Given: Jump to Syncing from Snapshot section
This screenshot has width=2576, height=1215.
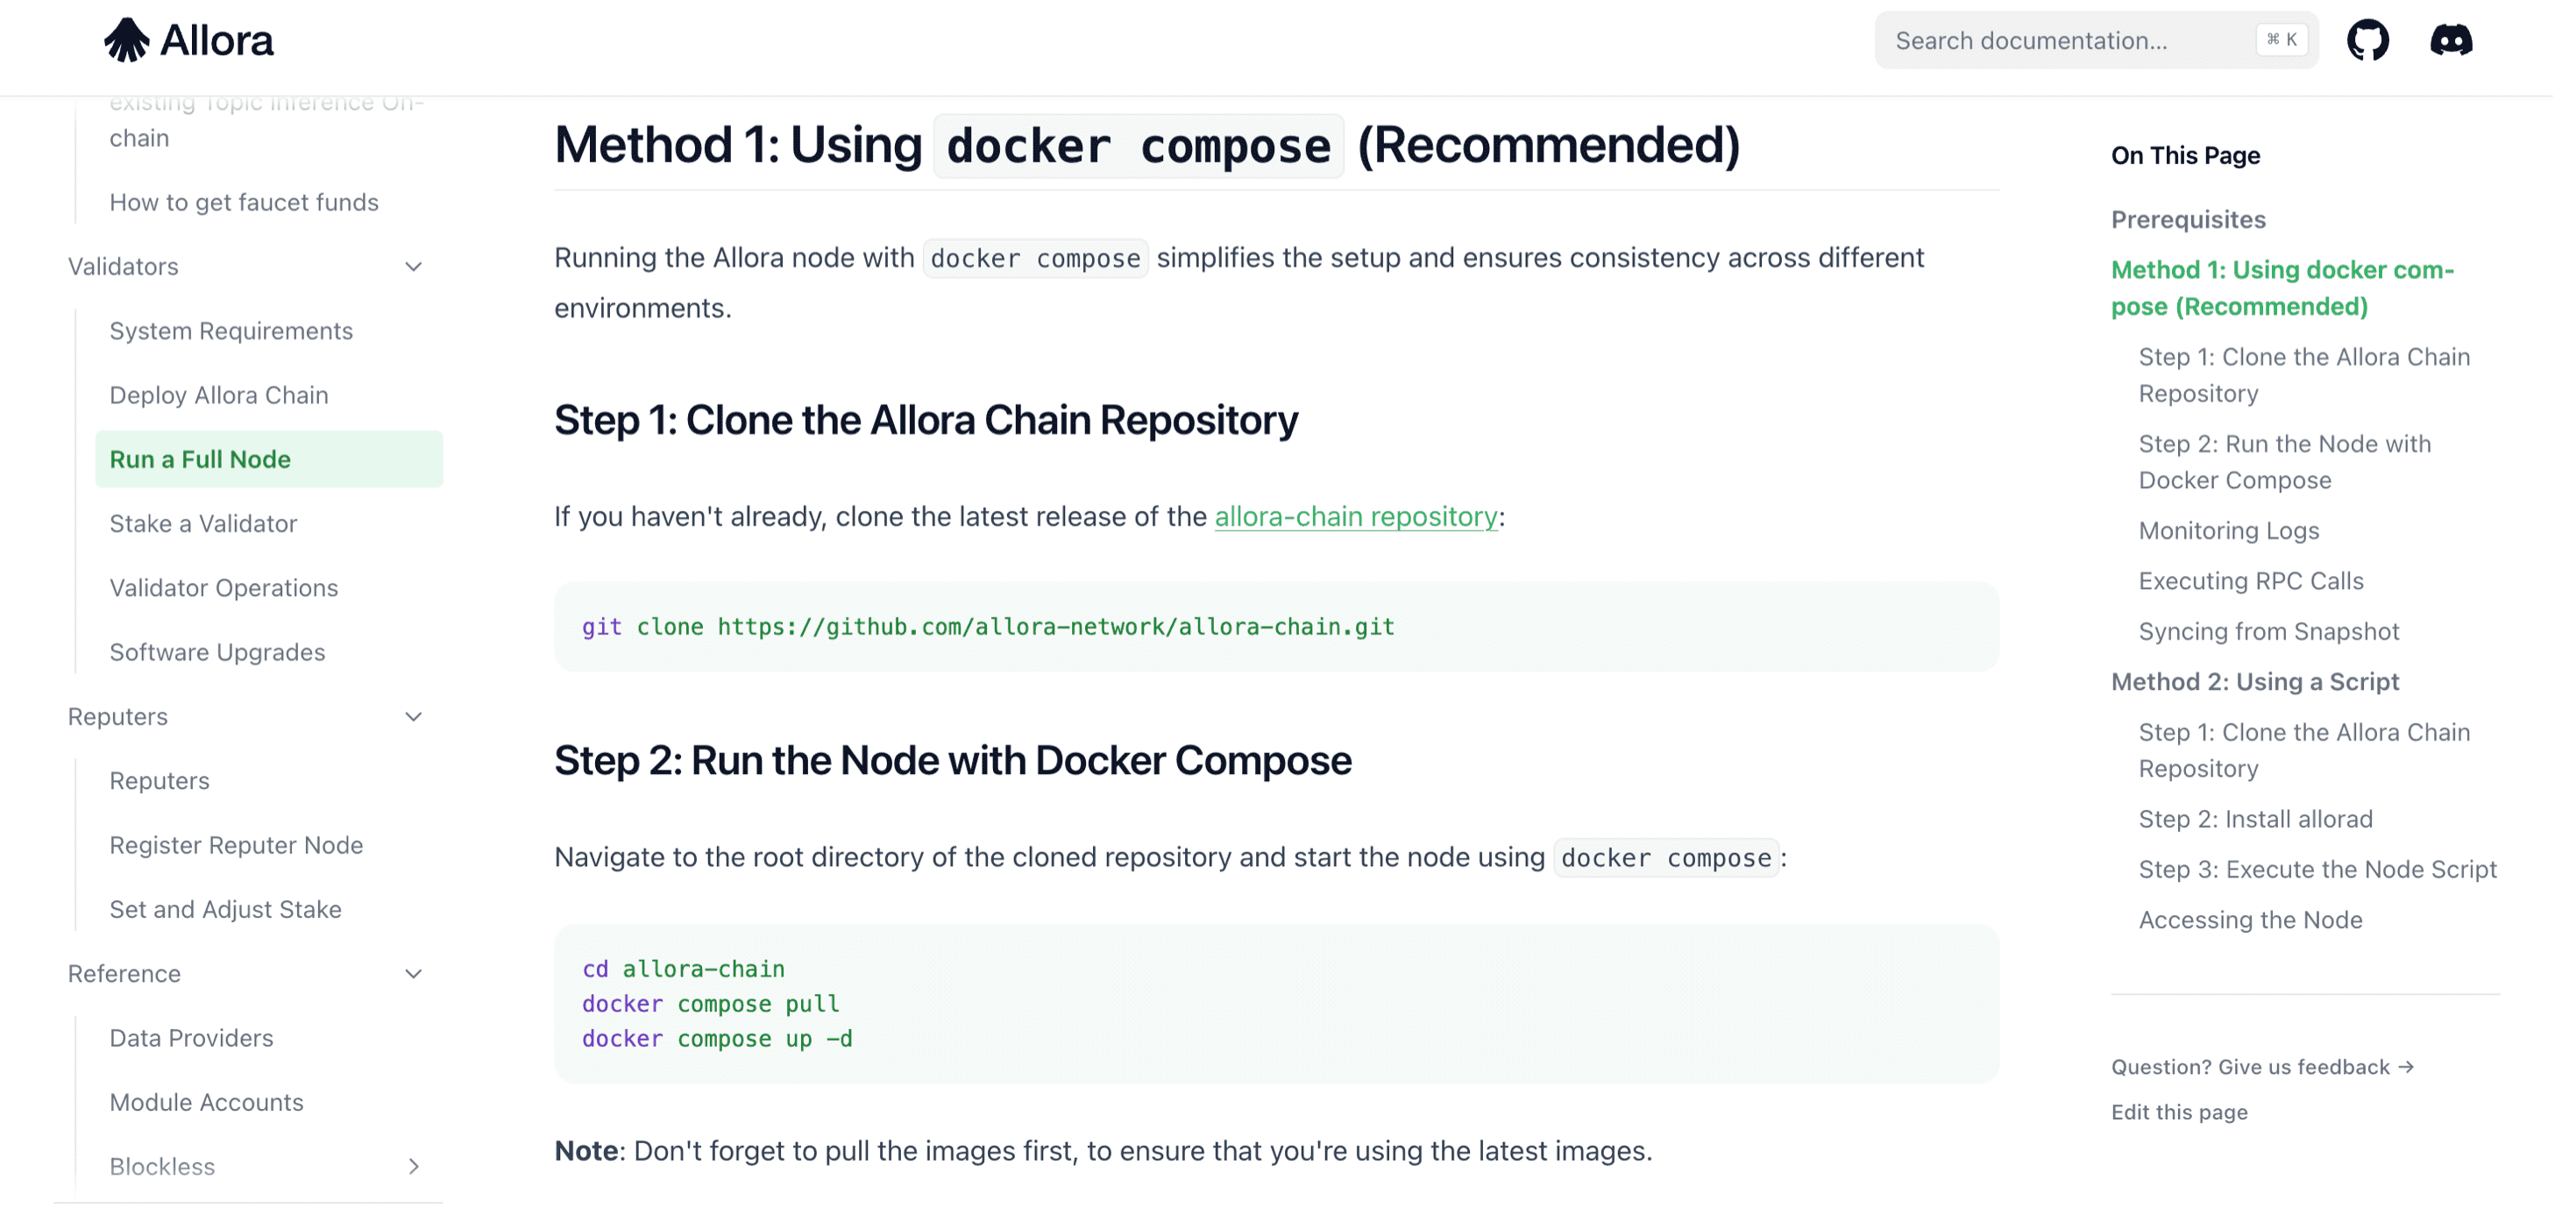Looking at the screenshot, I should [x=2268, y=632].
